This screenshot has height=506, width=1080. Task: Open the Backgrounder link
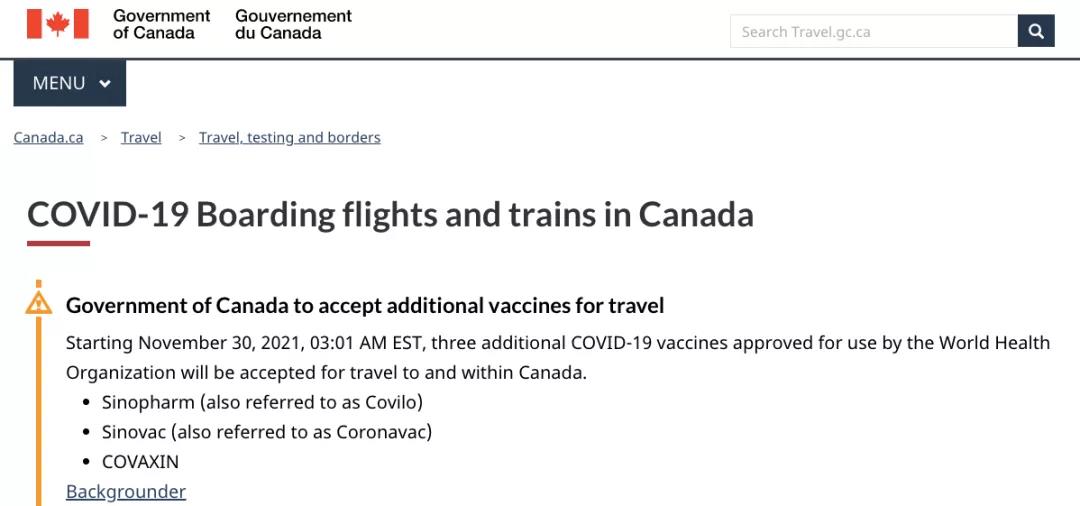point(126,492)
